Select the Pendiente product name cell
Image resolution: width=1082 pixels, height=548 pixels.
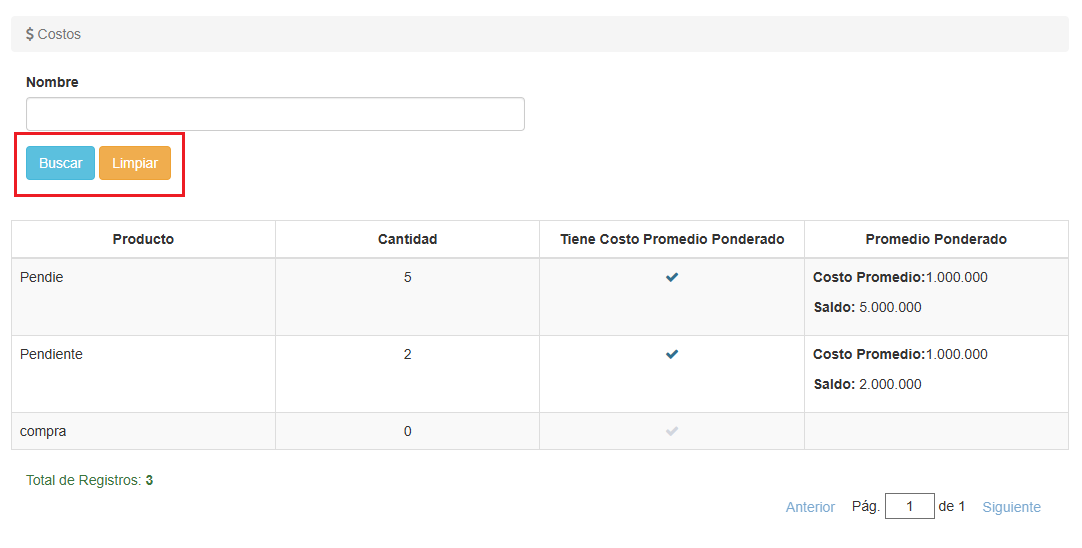click(51, 354)
